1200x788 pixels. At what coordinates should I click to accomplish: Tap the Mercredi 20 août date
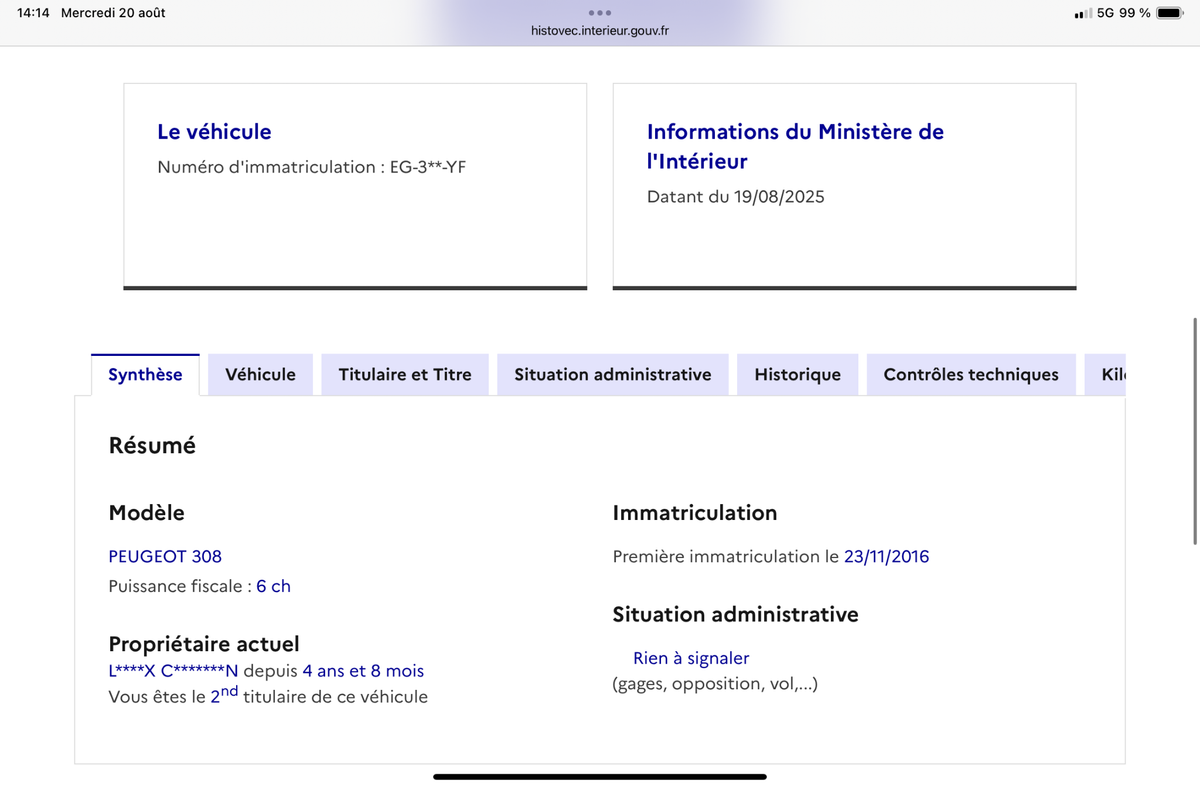click(x=113, y=13)
